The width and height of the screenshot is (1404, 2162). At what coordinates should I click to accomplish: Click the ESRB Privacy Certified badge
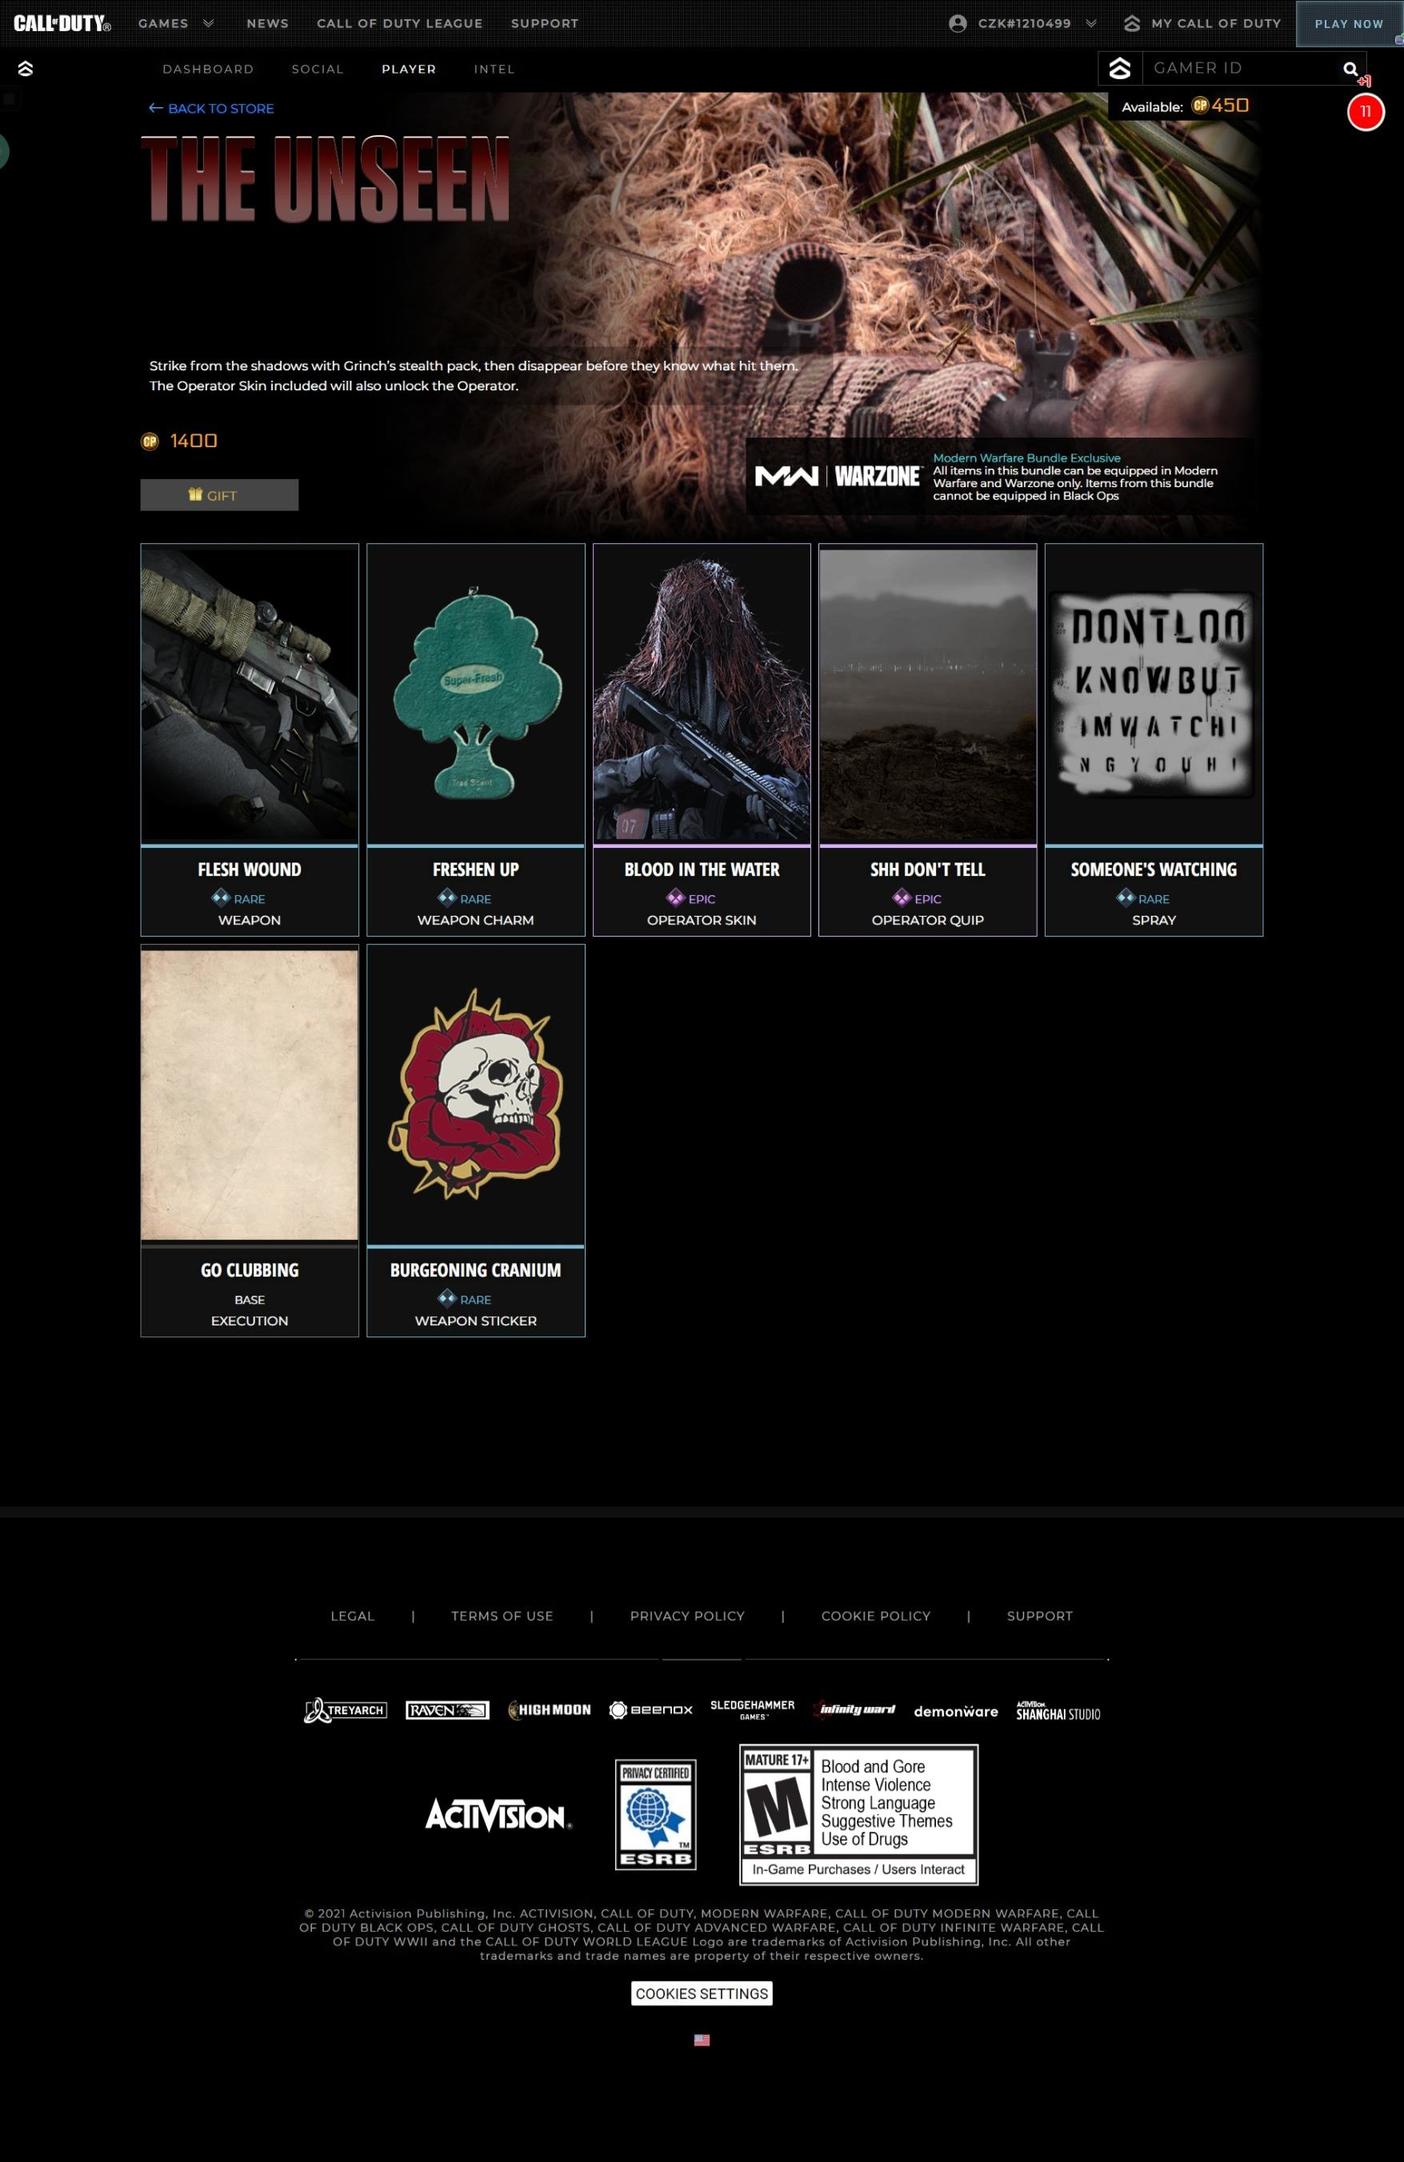pos(655,1814)
